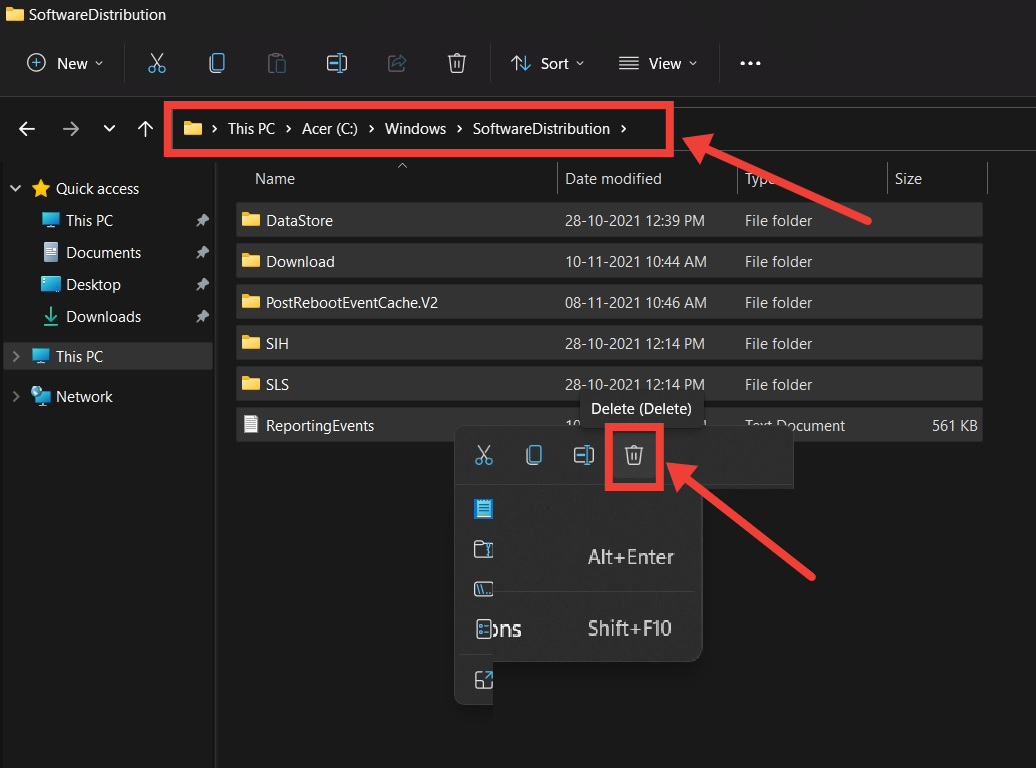Click the Copy icon in the top toolbar
This screenshot has height=768, width=1036.
216,63
